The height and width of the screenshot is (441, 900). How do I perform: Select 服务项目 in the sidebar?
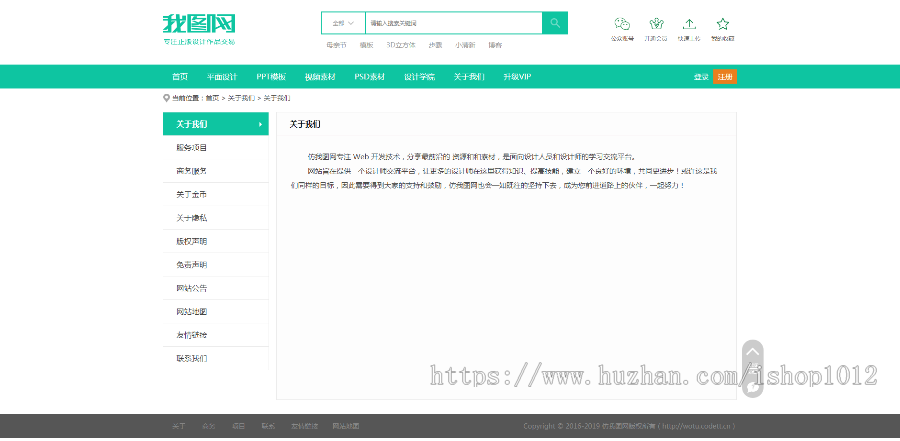pos(216,148)
